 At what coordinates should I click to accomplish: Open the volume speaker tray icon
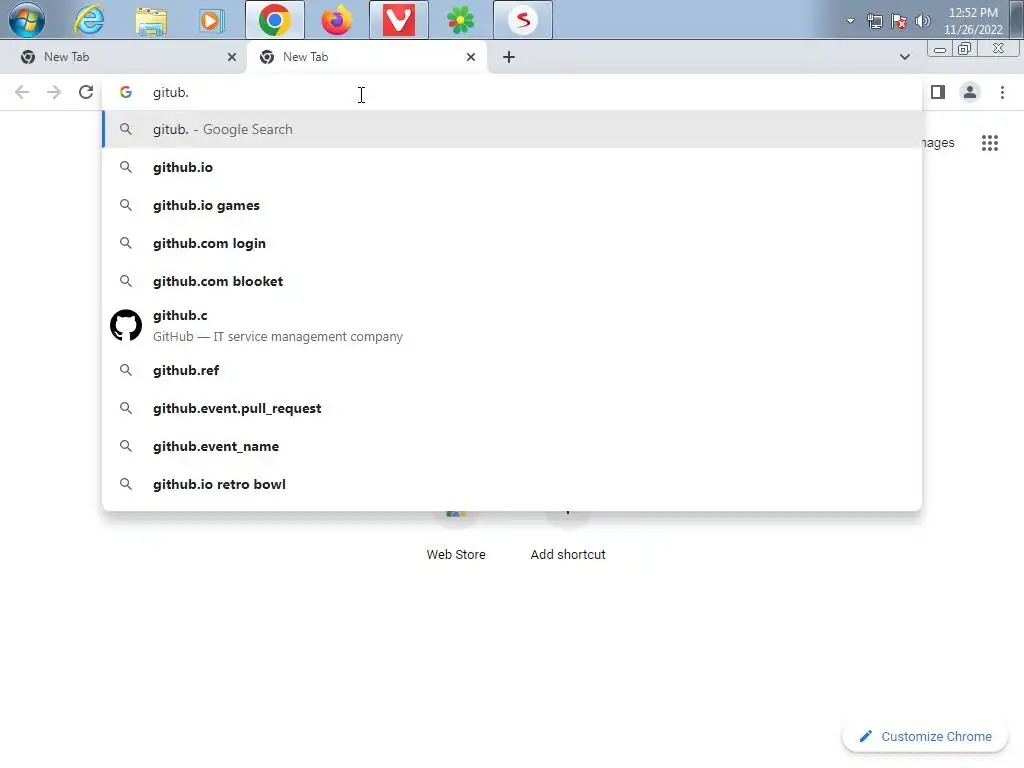923,21
